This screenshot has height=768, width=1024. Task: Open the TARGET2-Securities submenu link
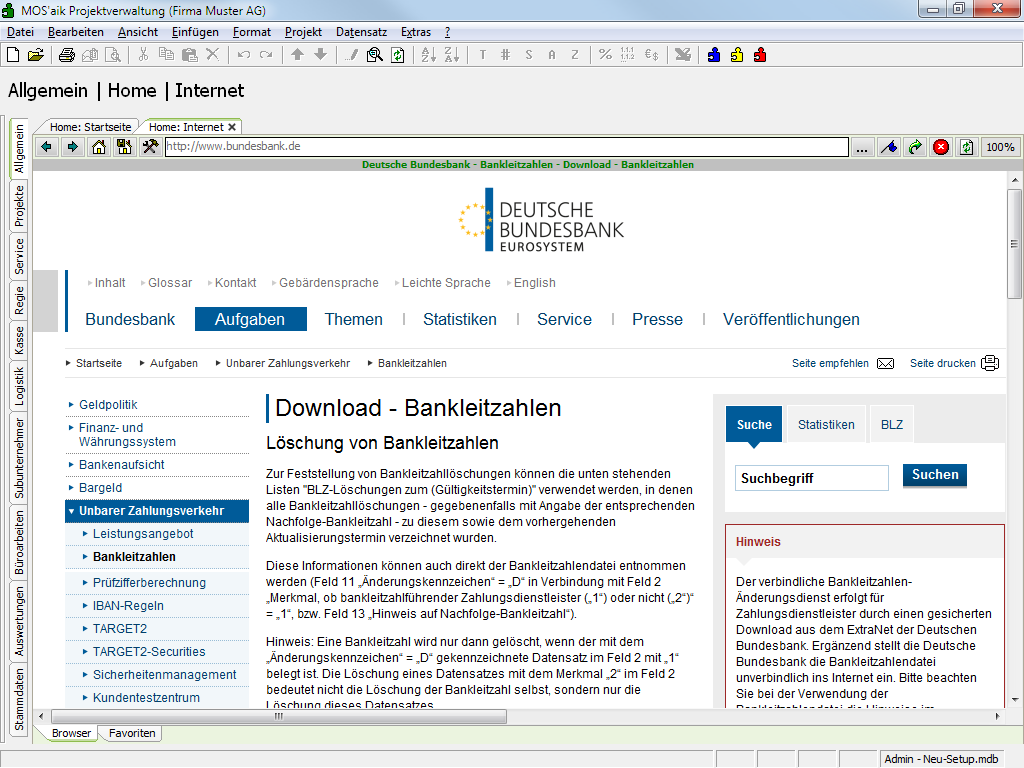[149, 652]
